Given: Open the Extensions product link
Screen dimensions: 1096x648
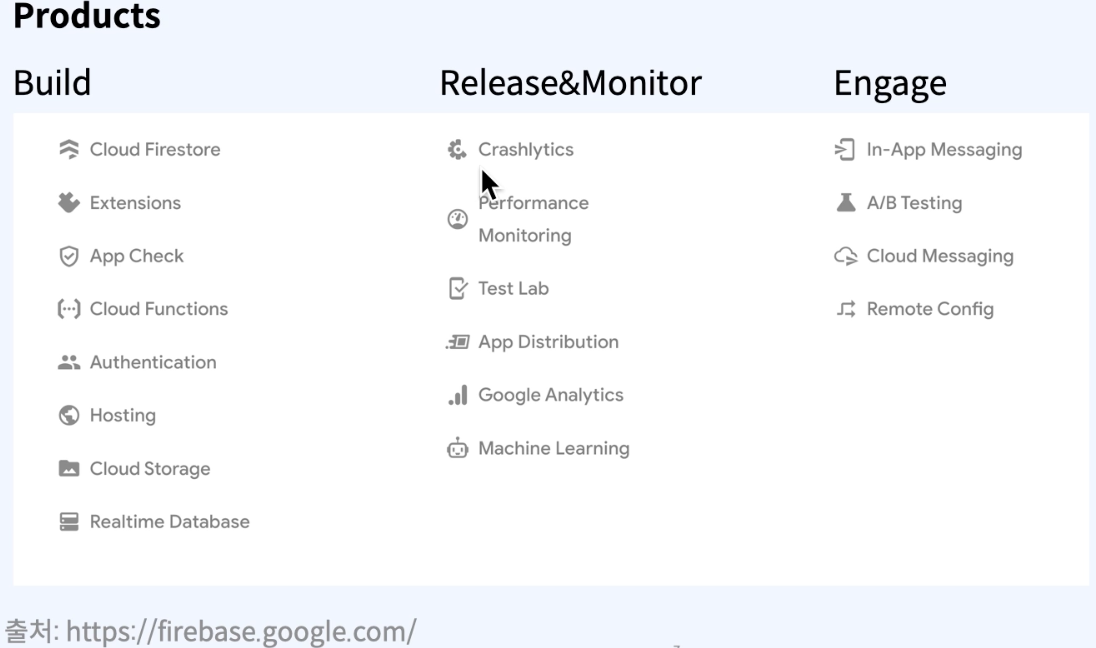Looking at the screenshot, I should (x=135, y=203).
